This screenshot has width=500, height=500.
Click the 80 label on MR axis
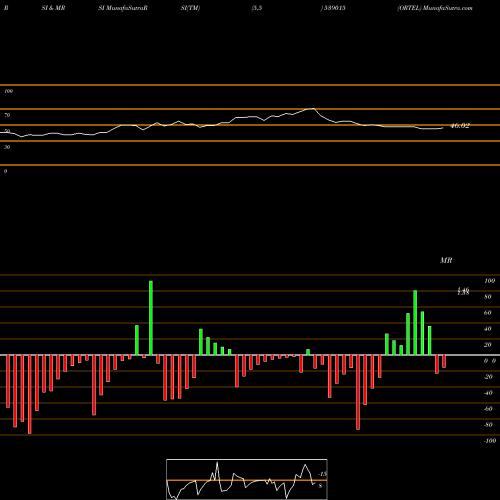click(488, 297)
